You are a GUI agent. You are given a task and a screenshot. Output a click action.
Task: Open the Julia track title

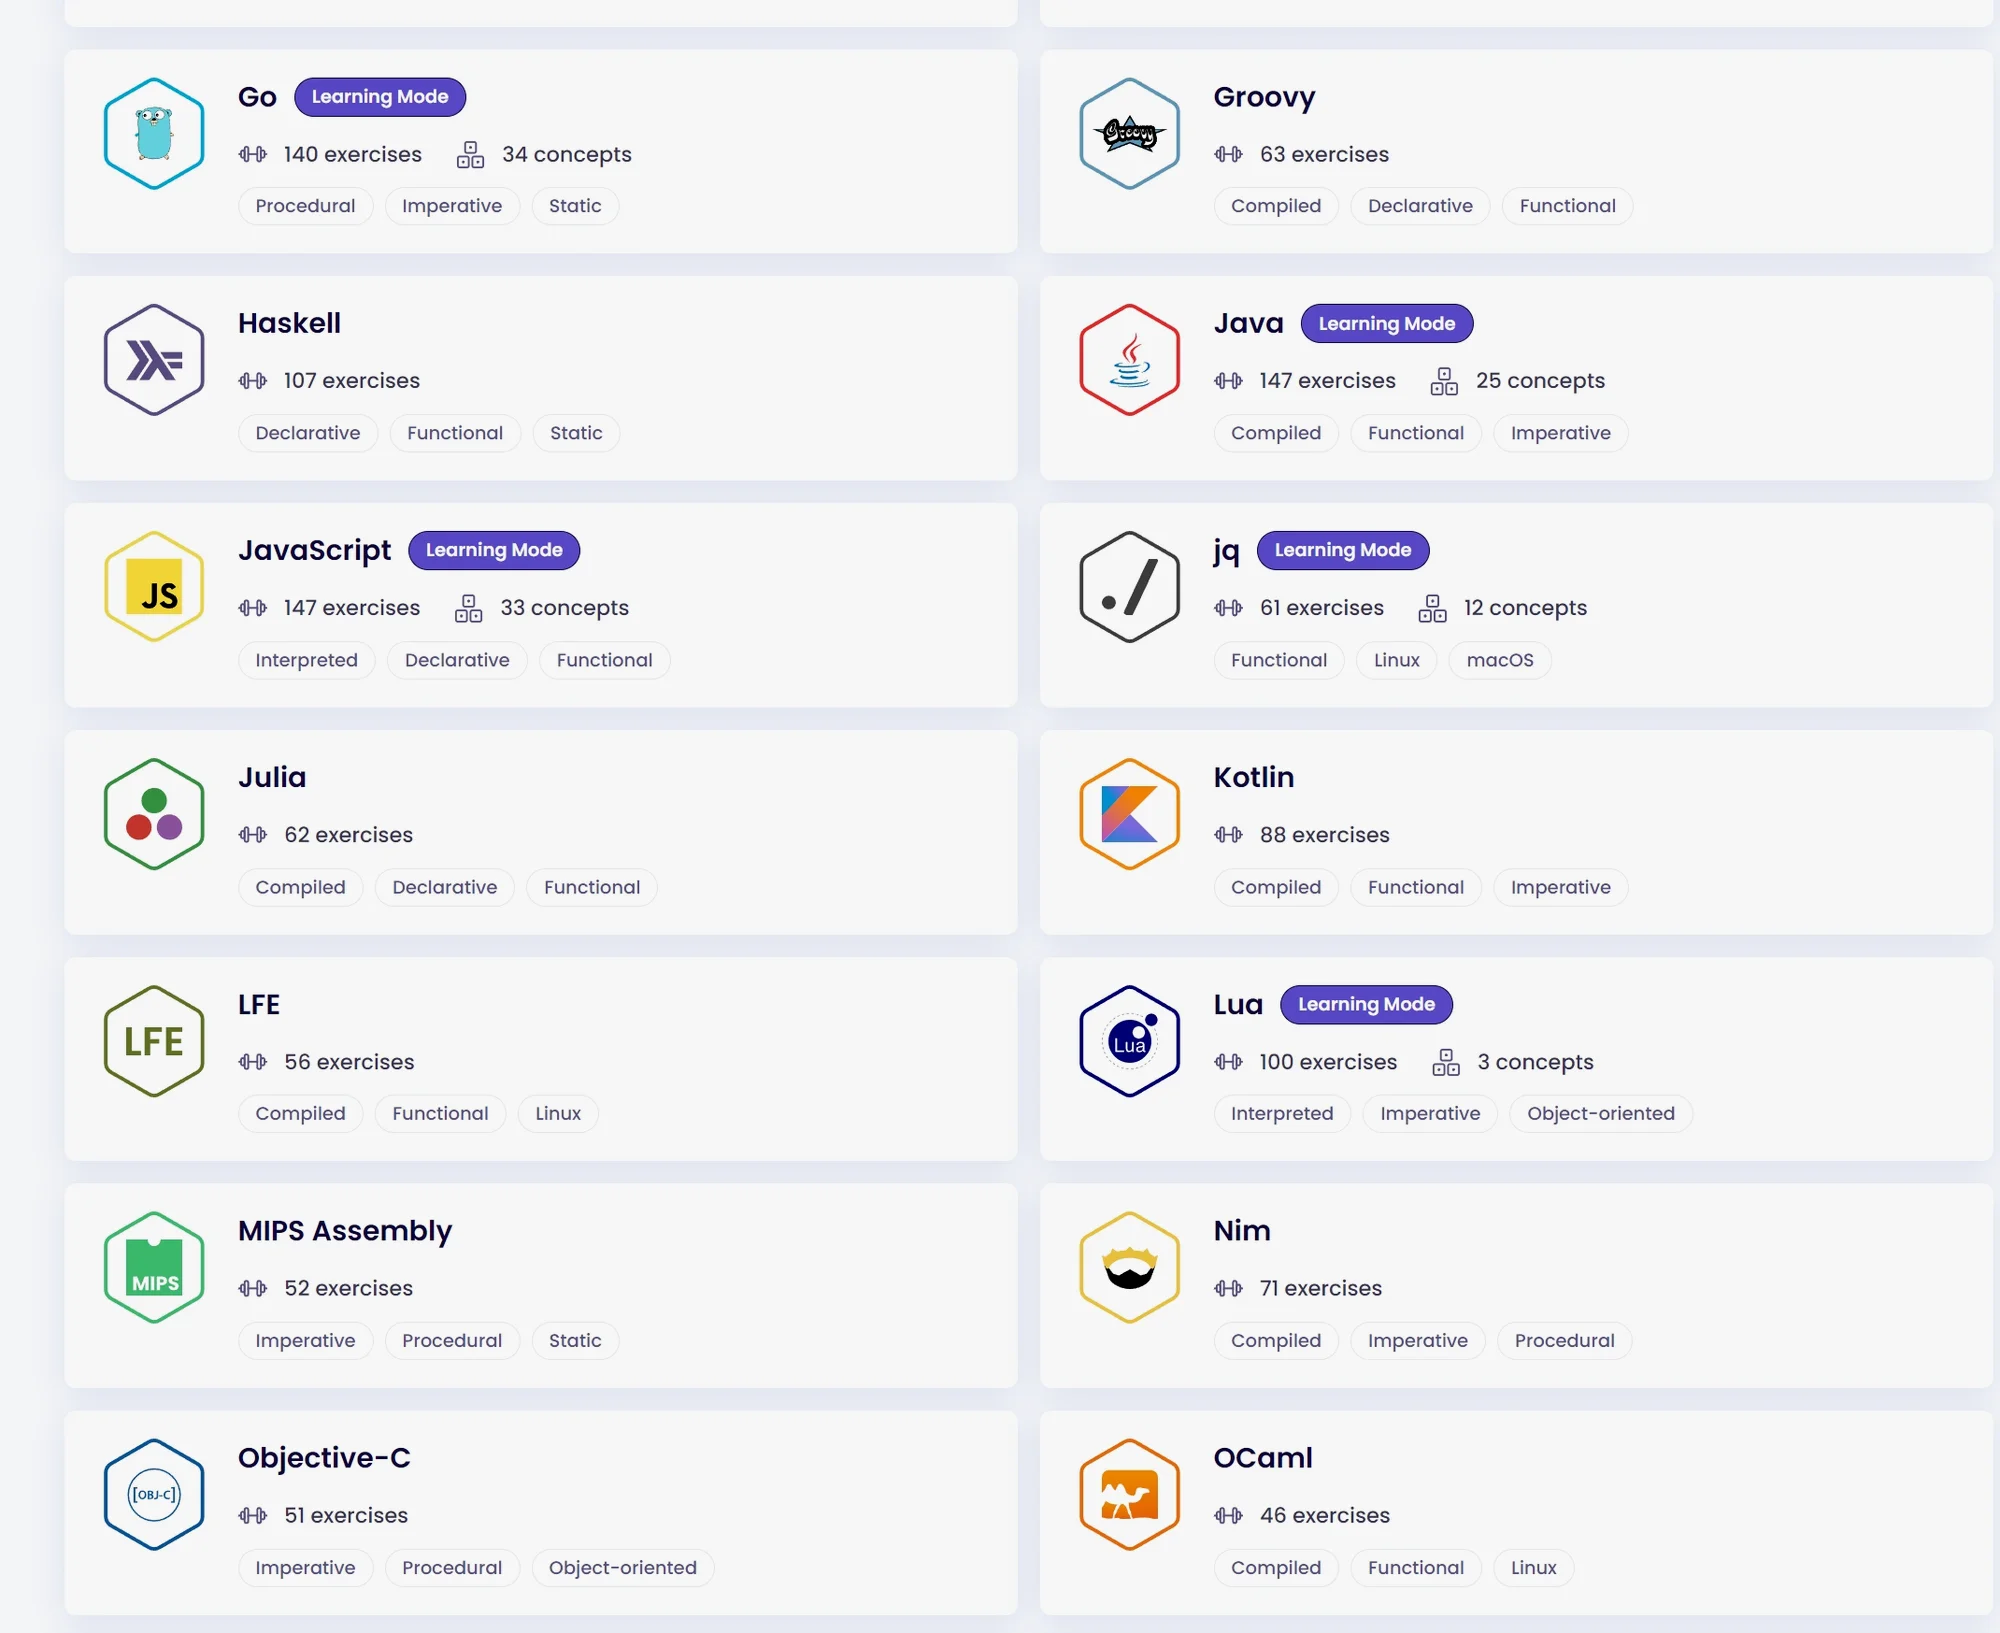point(272,777)
